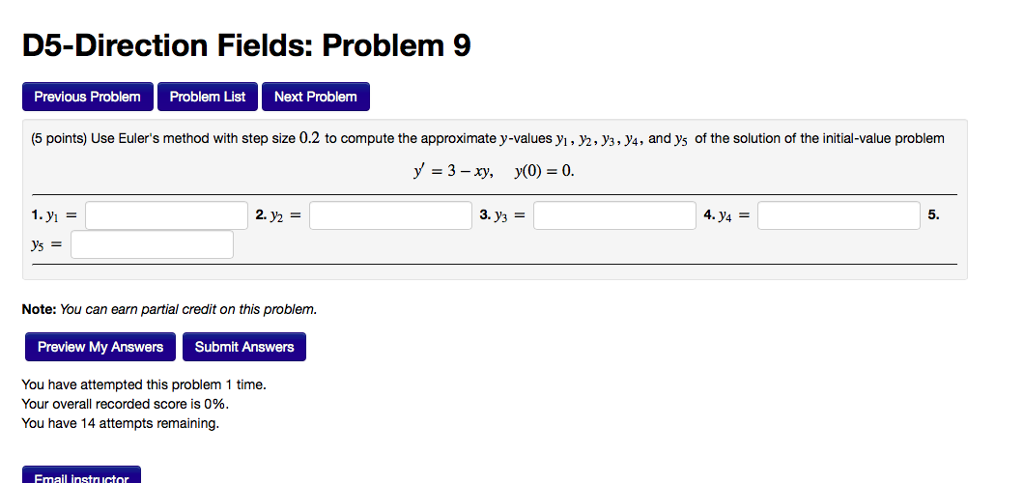Advance to the Next Problem
Viewport: 1024px width, 483px height.
click(x=315, y=97)
